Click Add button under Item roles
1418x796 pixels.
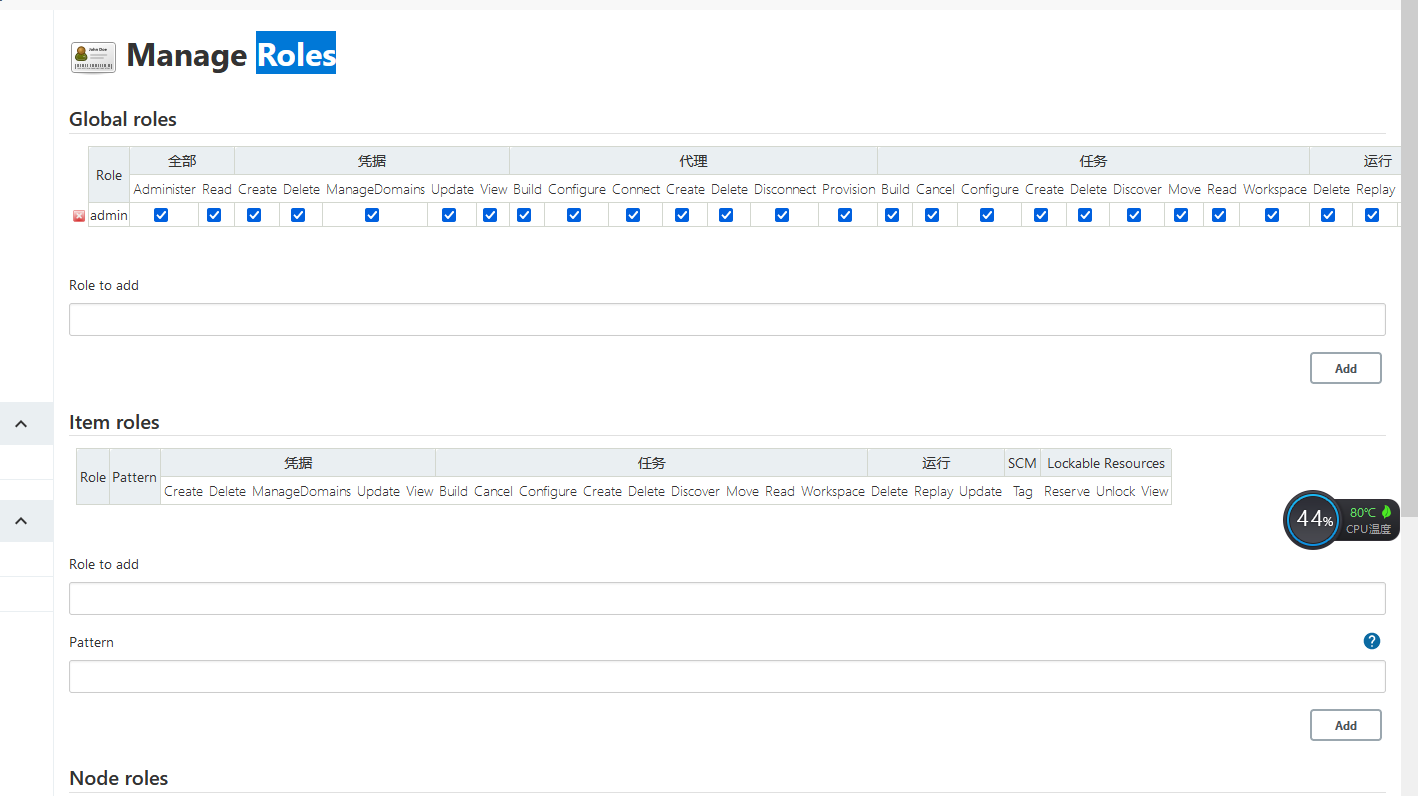tap(1346, 725)
